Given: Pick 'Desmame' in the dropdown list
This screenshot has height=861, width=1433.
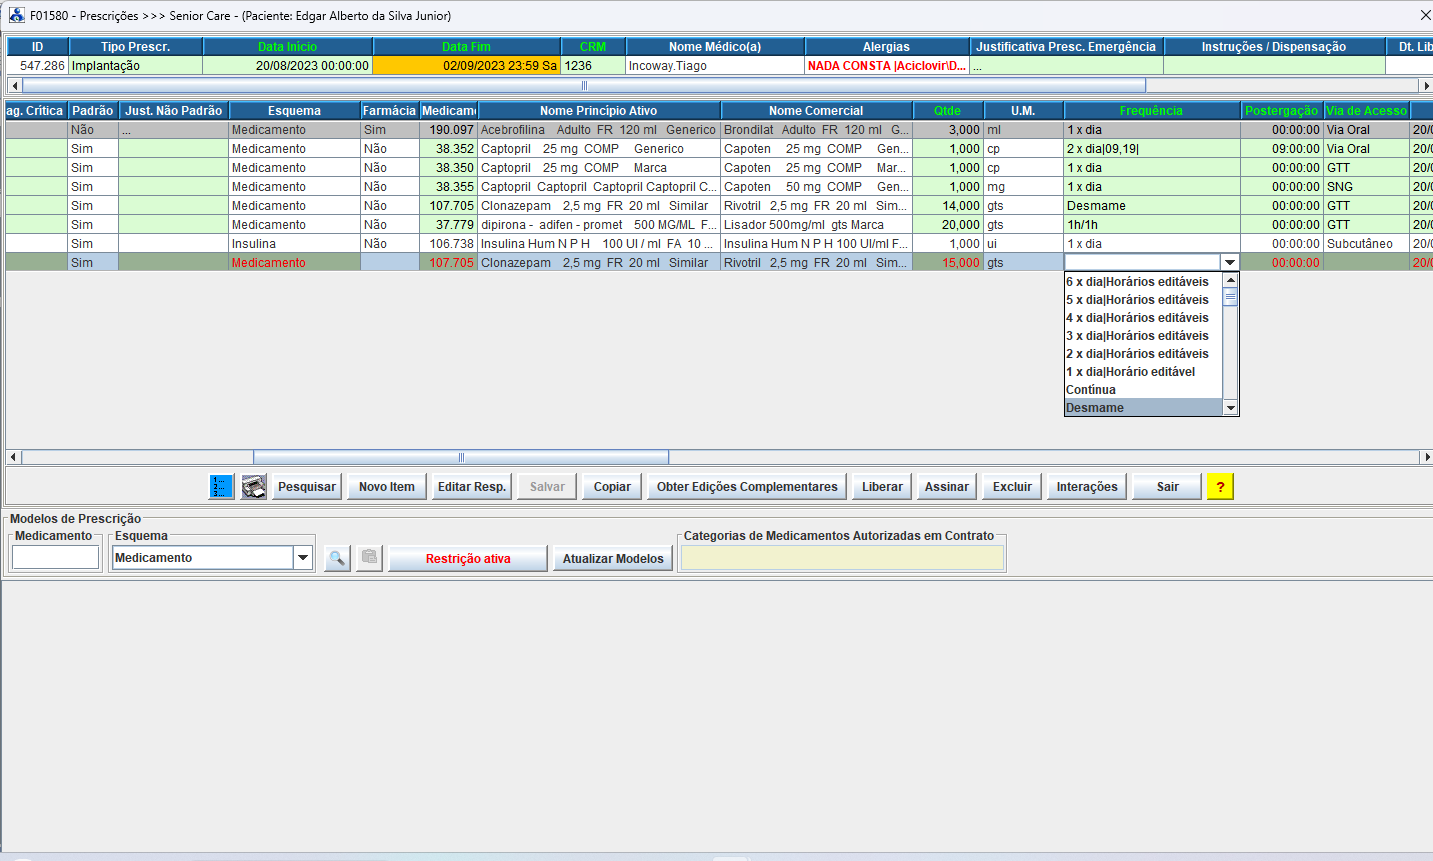Looking at the screenshot, I should tap(1095, 408).
